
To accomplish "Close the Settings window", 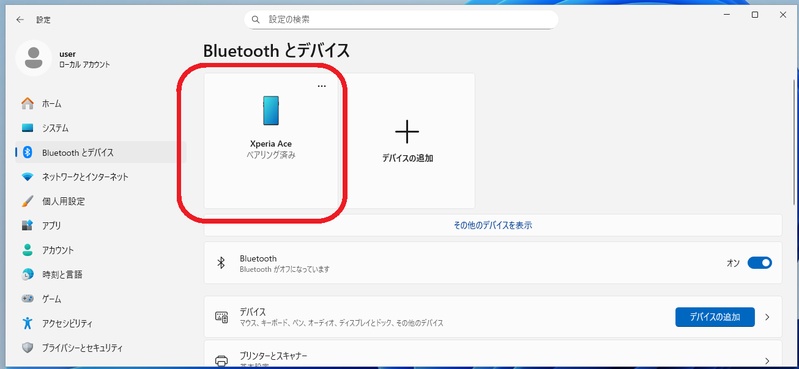I will coord(783,15).
